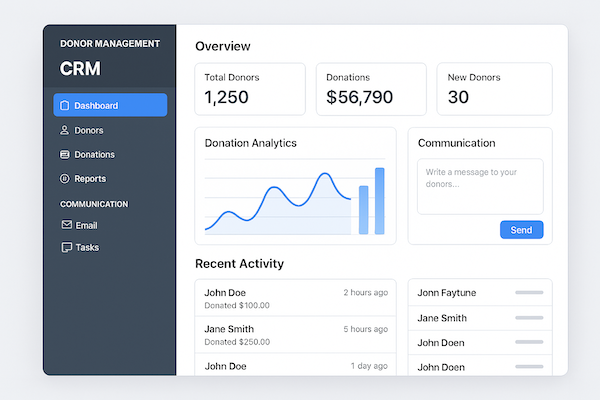Select John Doe 1 day ago activity
The image size is (600, 400).
click(295, 365)
